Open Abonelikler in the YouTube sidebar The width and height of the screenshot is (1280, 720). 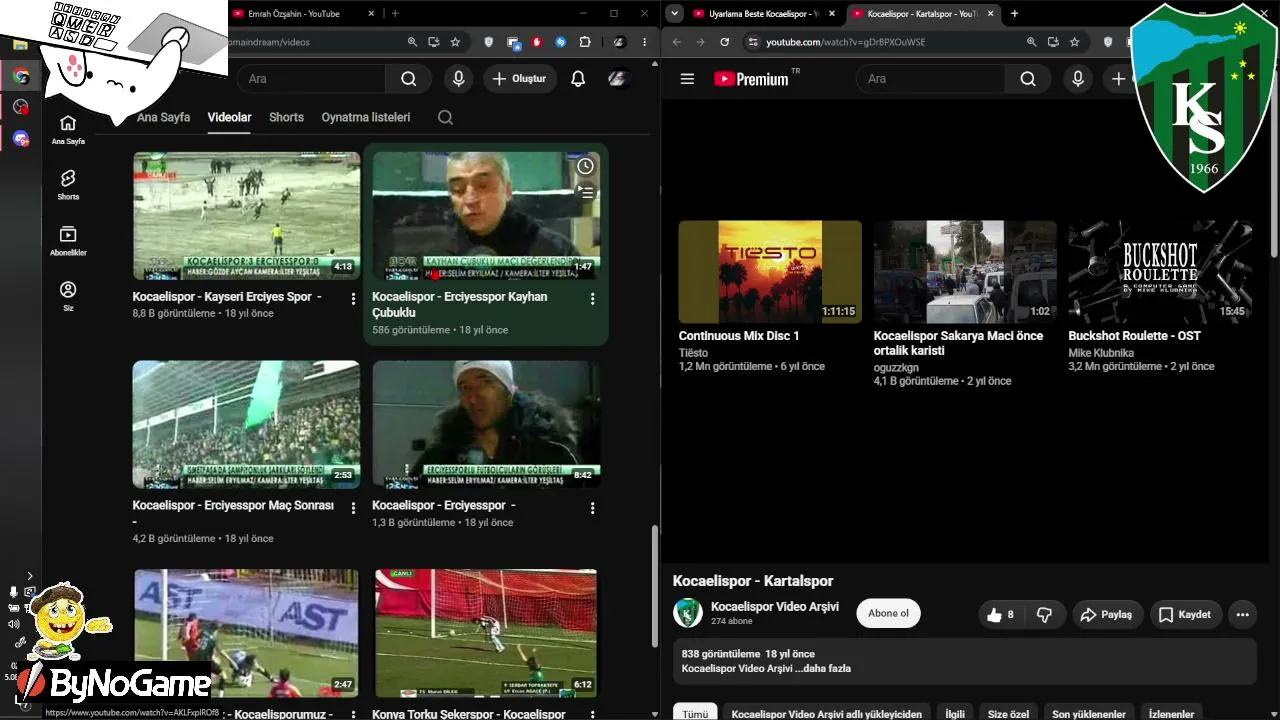[x=68, y=241]
